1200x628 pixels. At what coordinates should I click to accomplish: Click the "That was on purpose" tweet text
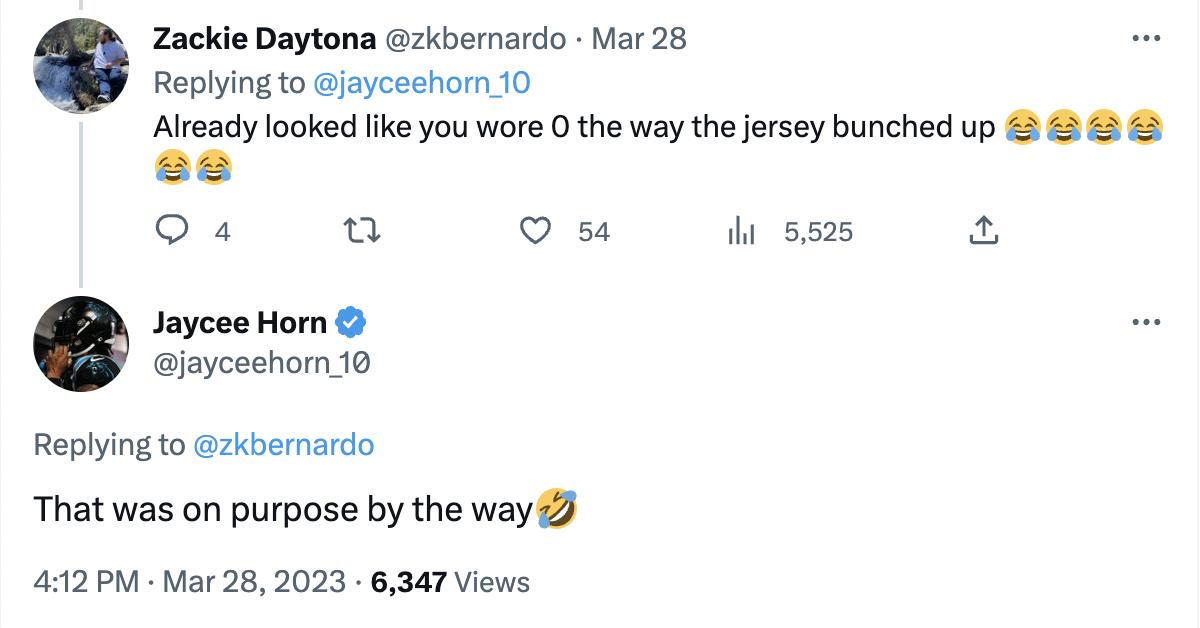(x=282, y=510)
